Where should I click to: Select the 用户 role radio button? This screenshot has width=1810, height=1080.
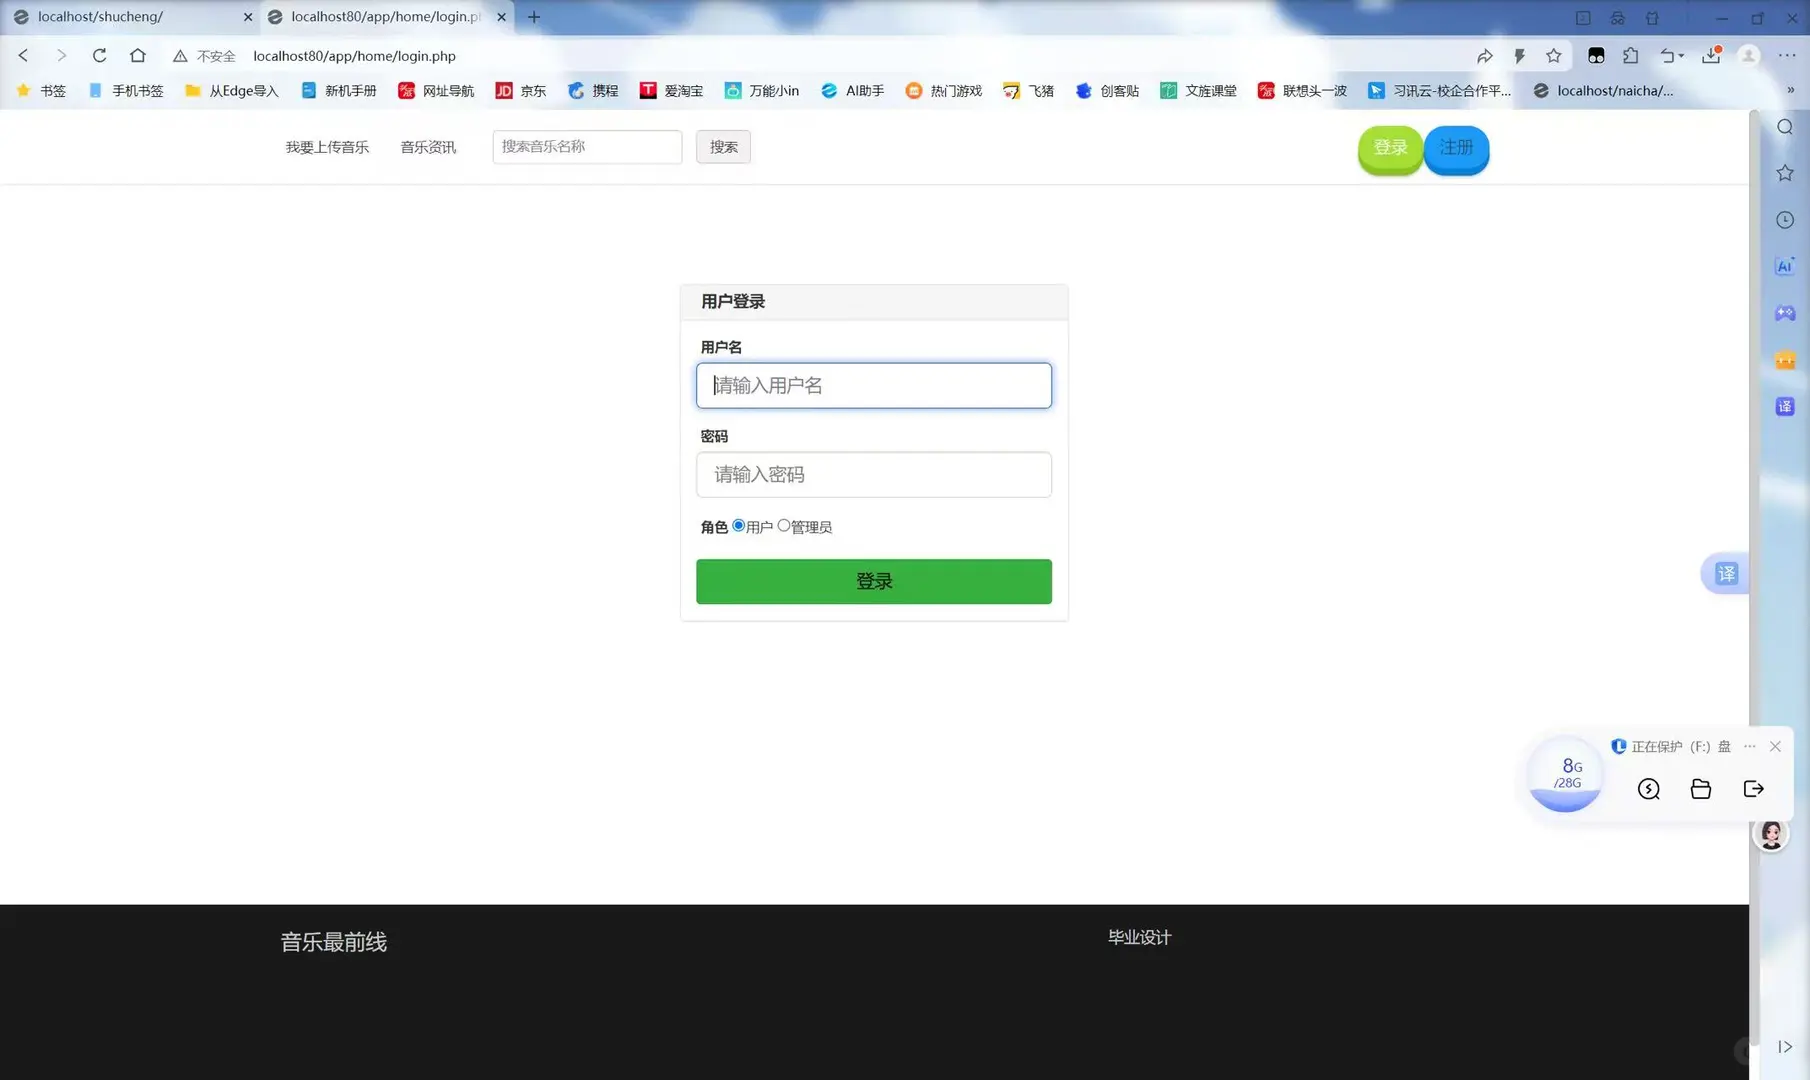click(738, 526)
